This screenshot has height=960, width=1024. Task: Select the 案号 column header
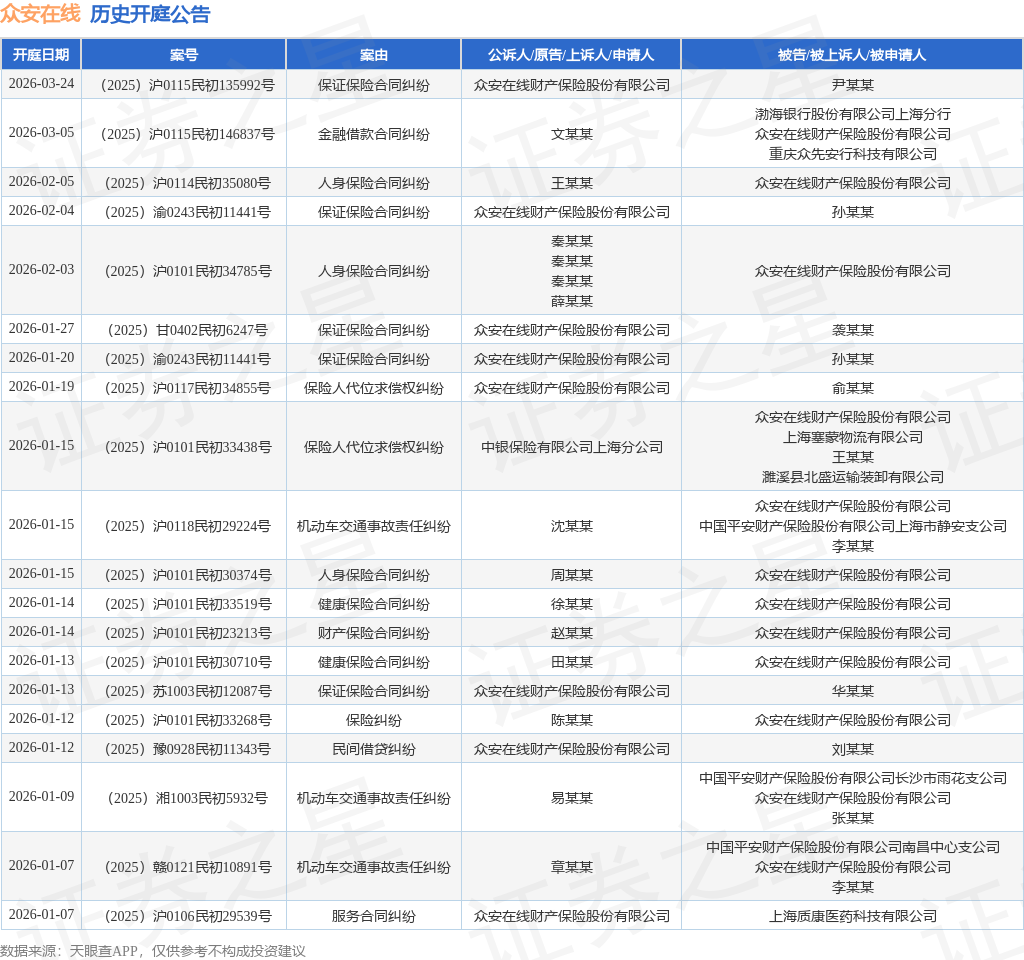point(184,55)
